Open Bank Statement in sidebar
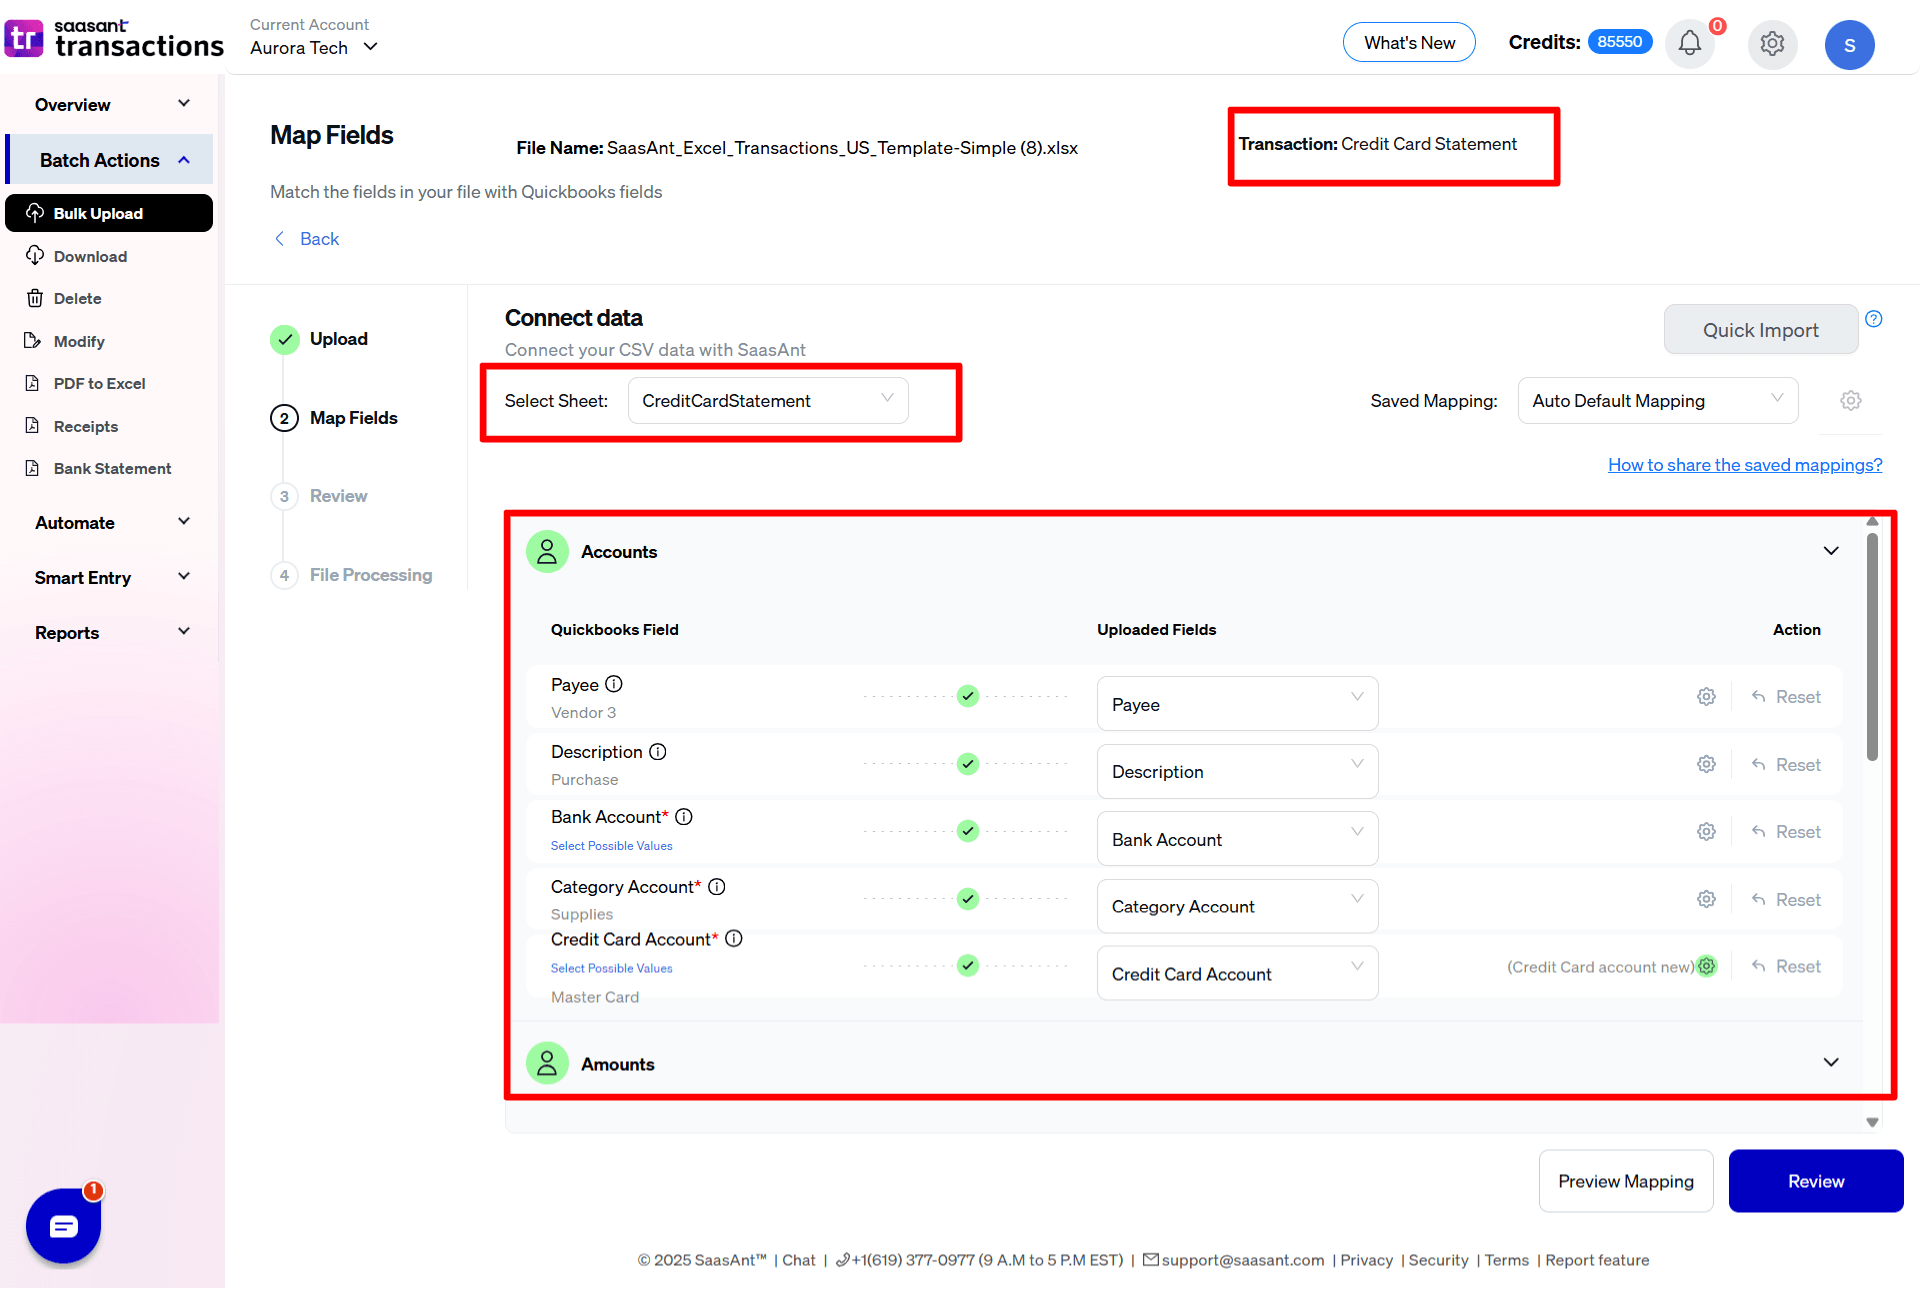 tap(112, 469)
